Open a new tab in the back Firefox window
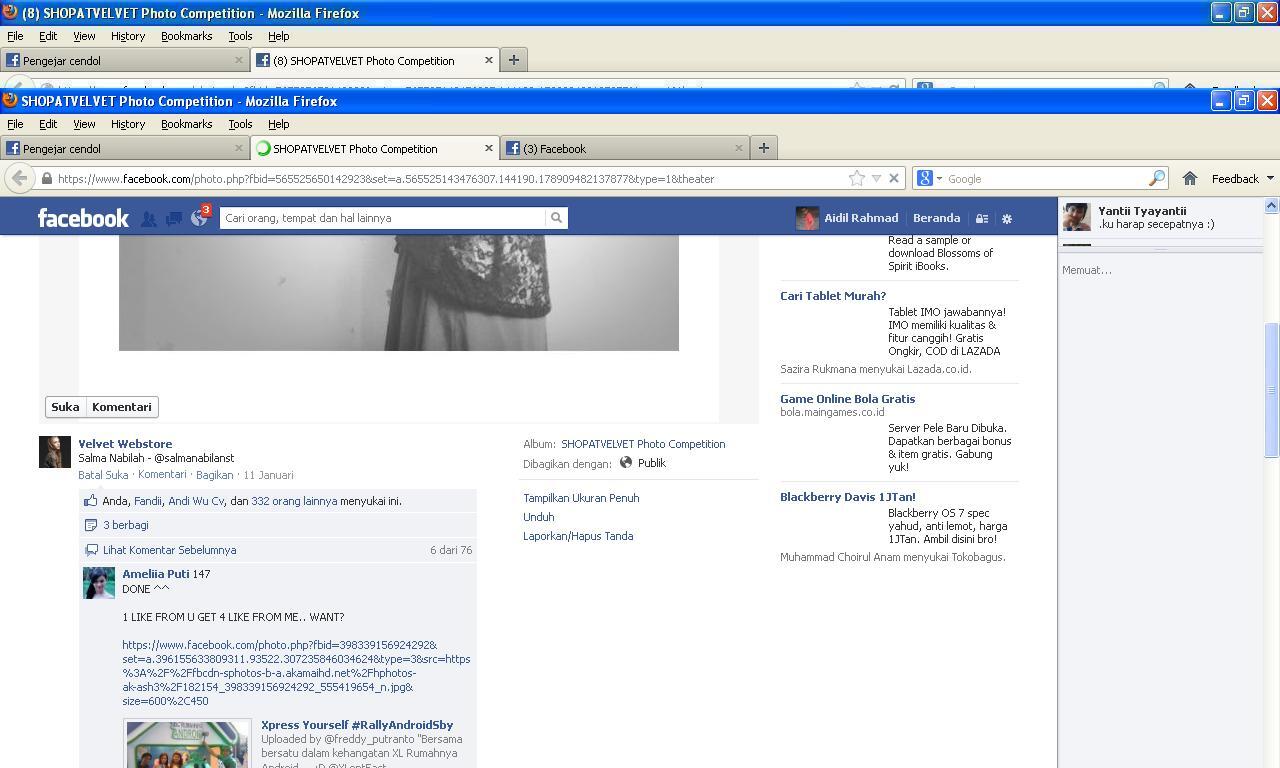 [x=513, y=60]
